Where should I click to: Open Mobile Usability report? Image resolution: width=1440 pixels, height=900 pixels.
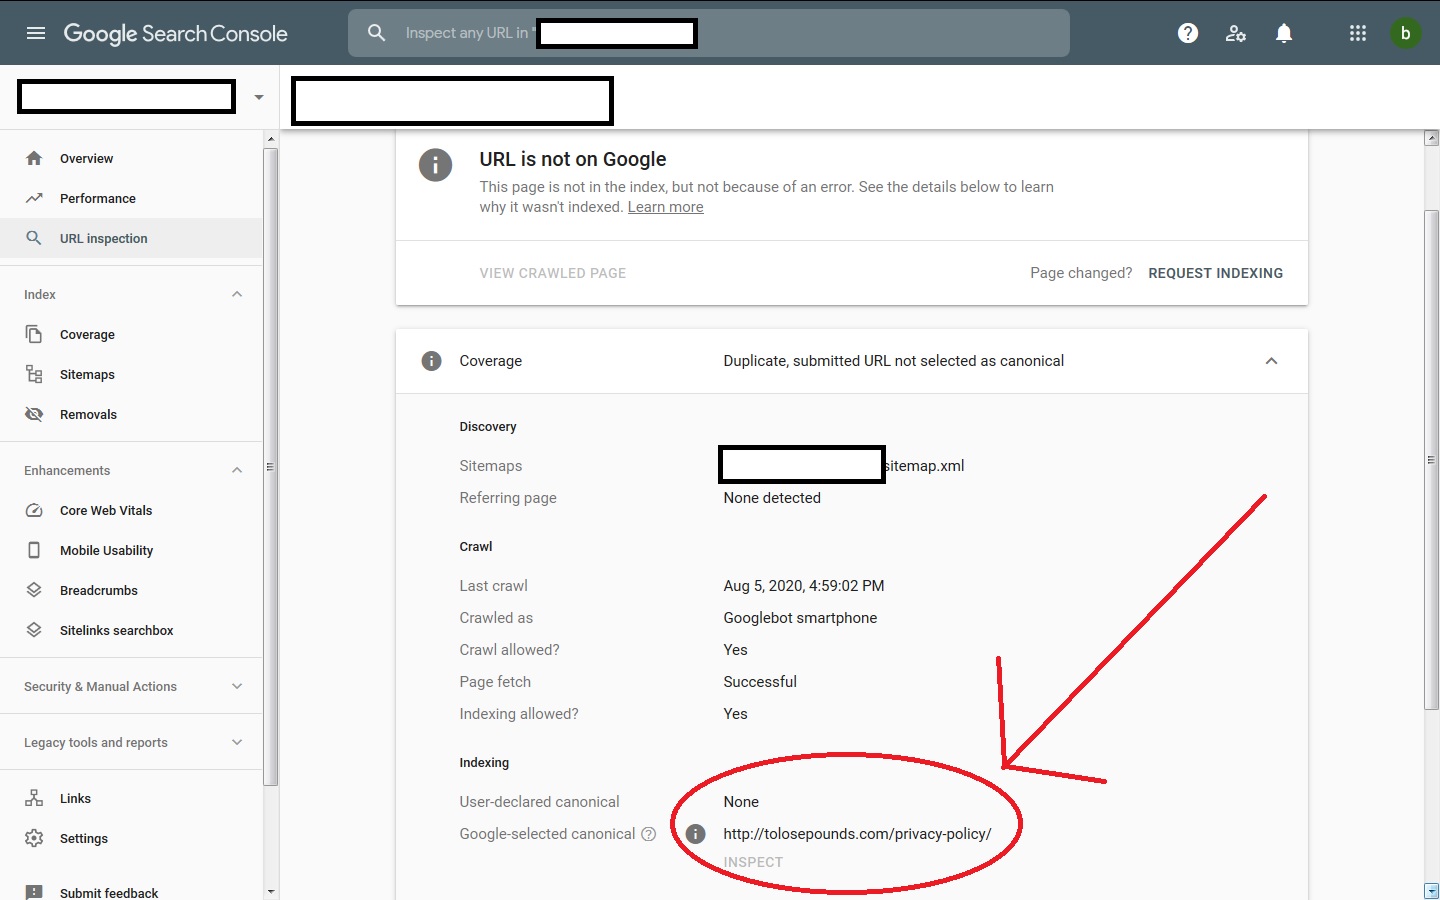[131, 550]
